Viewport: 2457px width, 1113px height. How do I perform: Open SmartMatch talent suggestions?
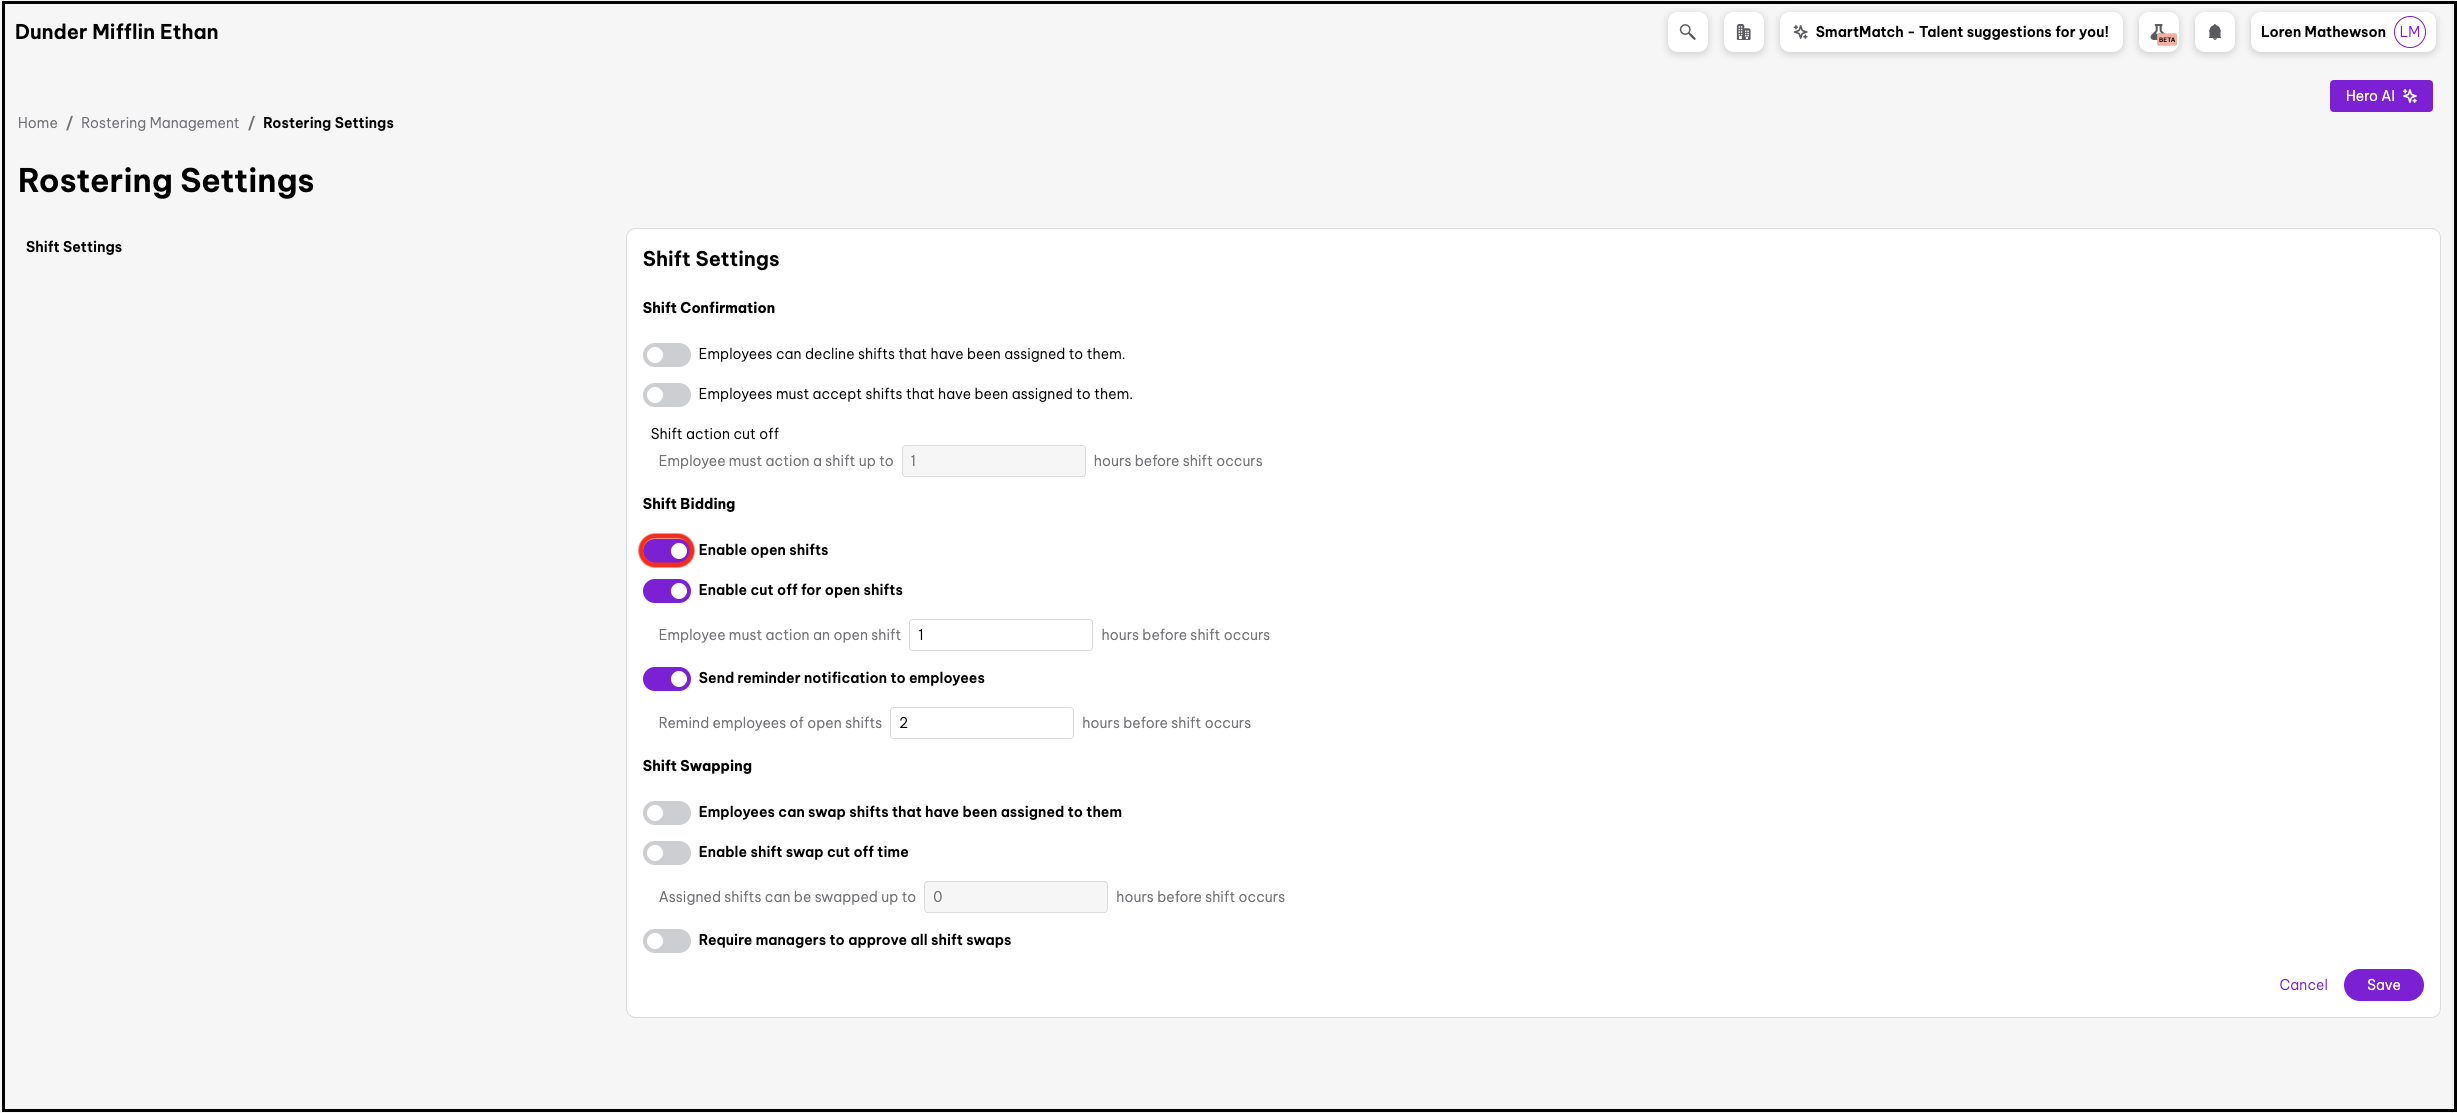pyautogui.click(x=1950, y=32)
